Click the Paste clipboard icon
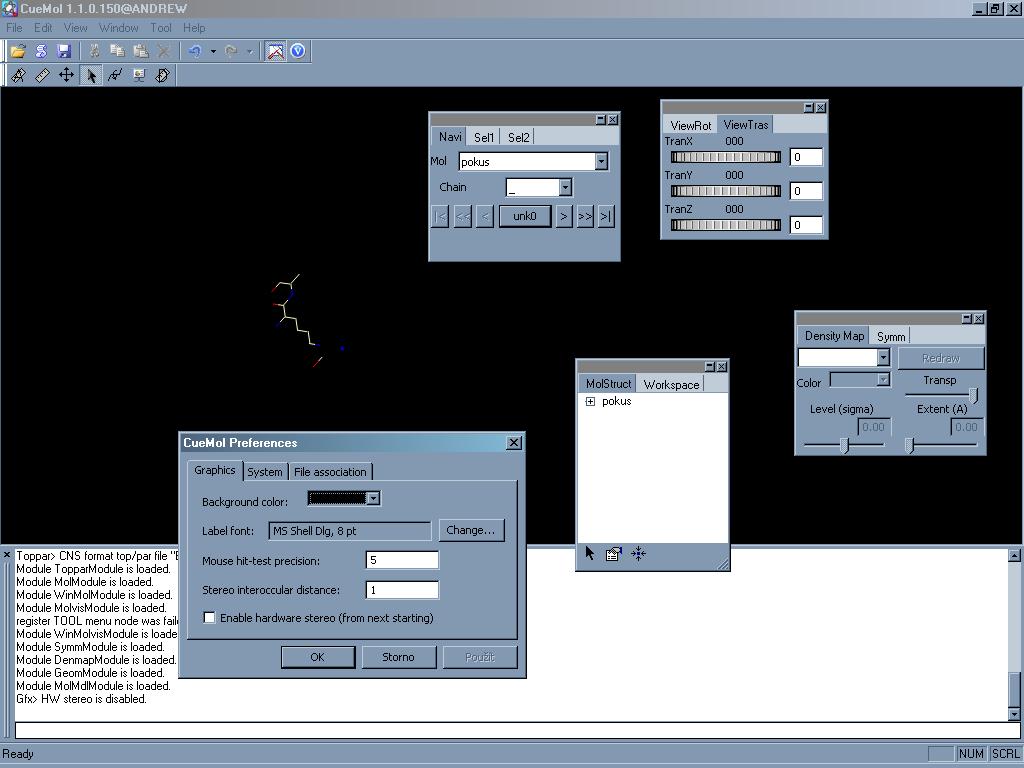Viewport: 1024px width, 768px height. coord(140,51)
